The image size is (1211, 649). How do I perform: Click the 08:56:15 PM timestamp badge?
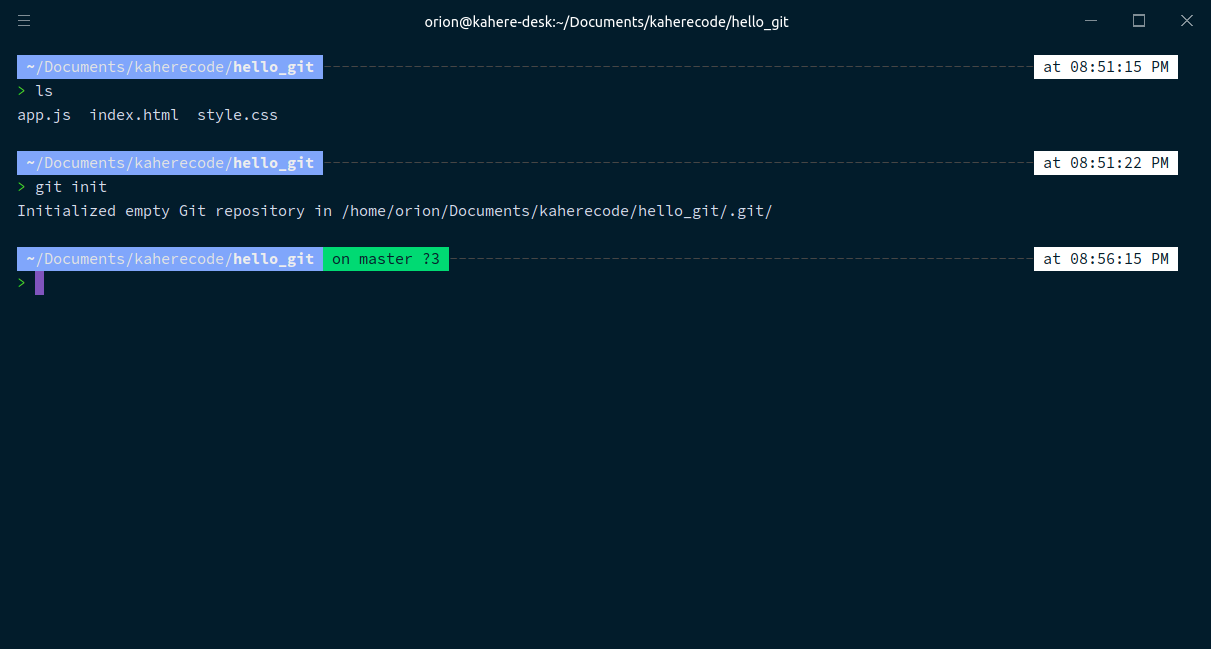1105,259
